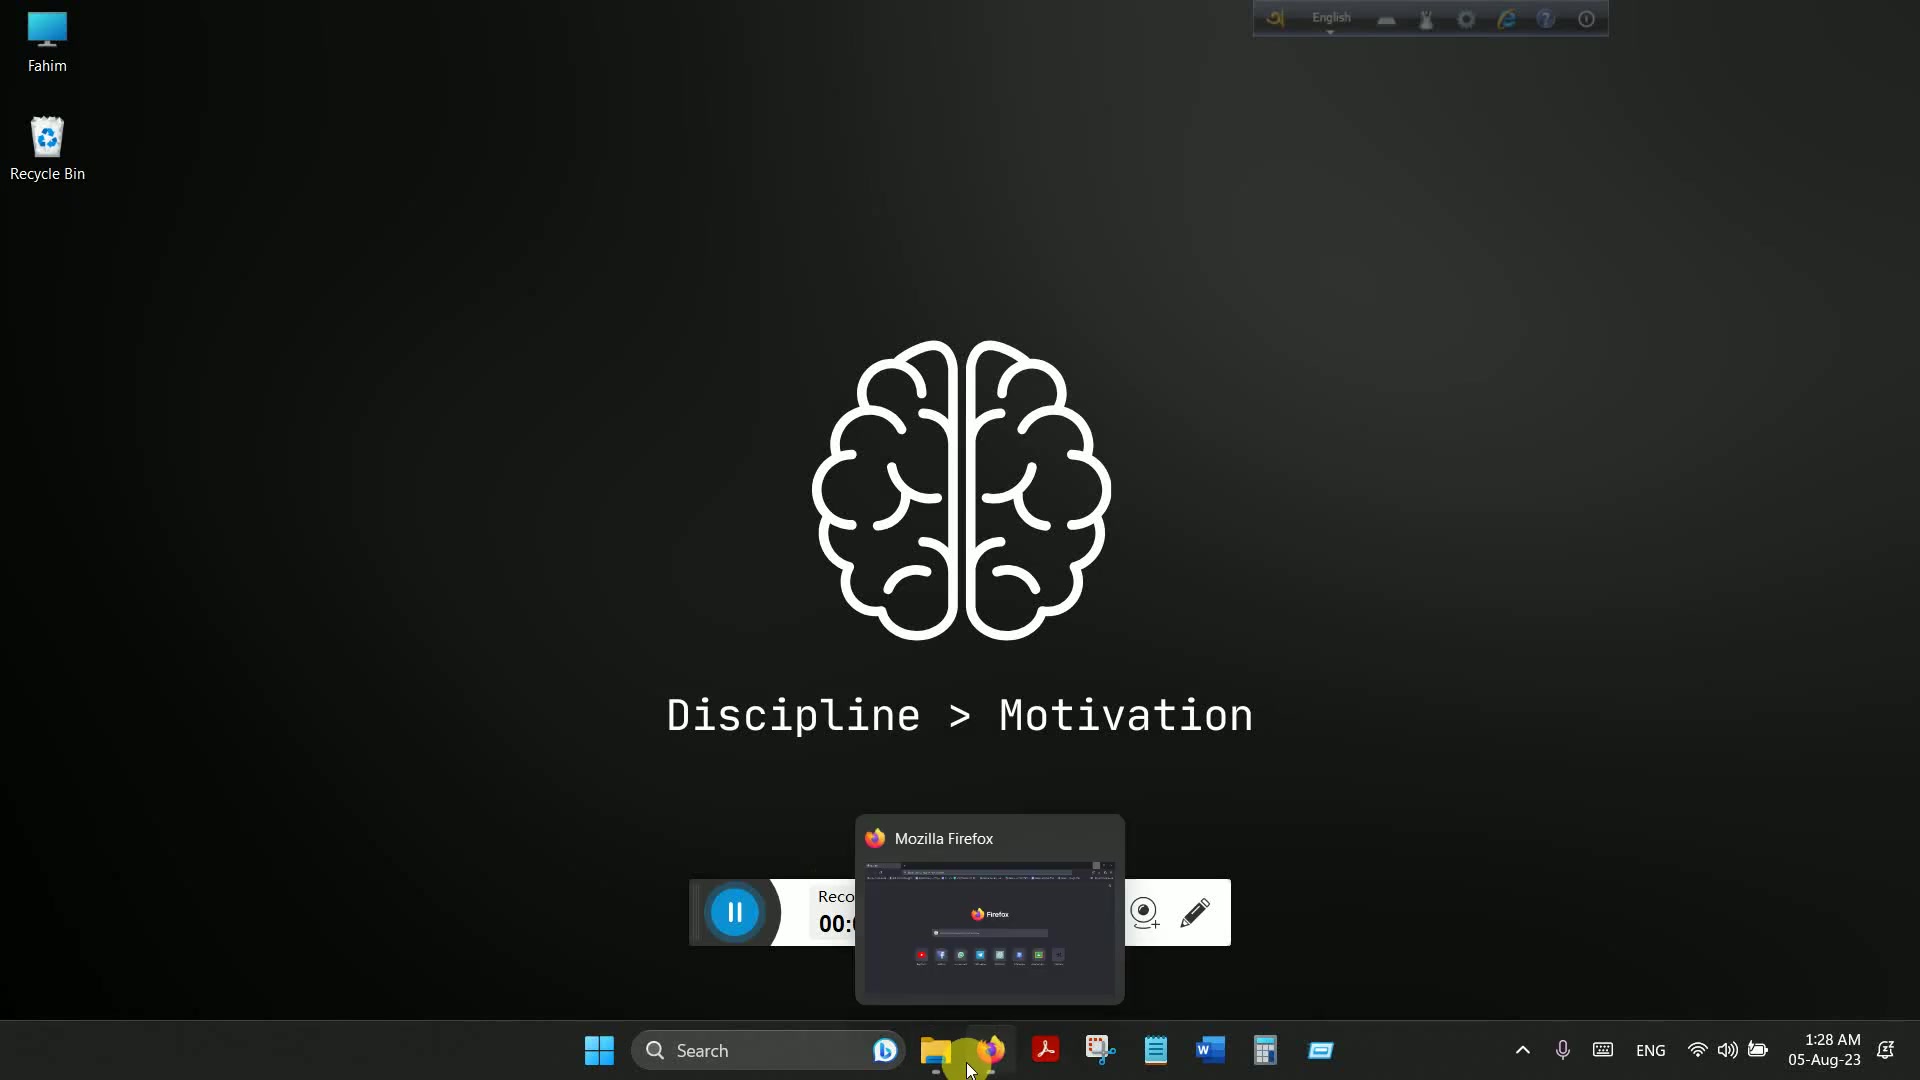
Task: Open volume speaker tray icon
Action: click(x=1728, y=1050)
